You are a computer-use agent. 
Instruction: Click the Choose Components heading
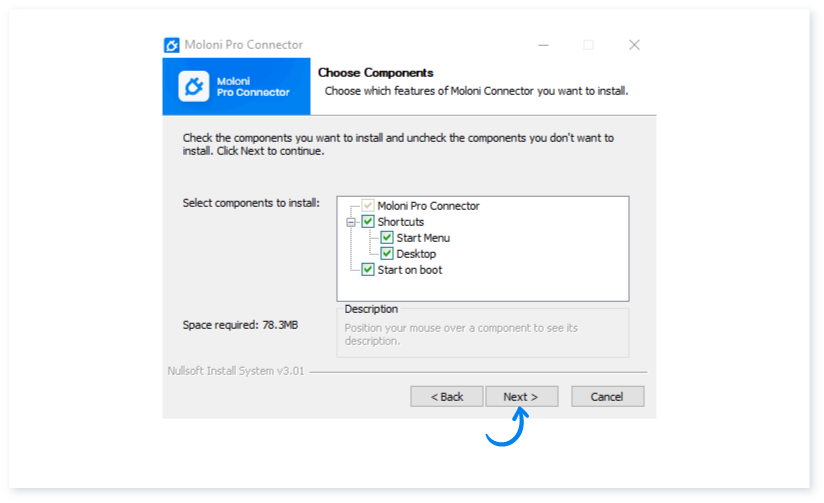pyautogui.click(x=375, y=73)
